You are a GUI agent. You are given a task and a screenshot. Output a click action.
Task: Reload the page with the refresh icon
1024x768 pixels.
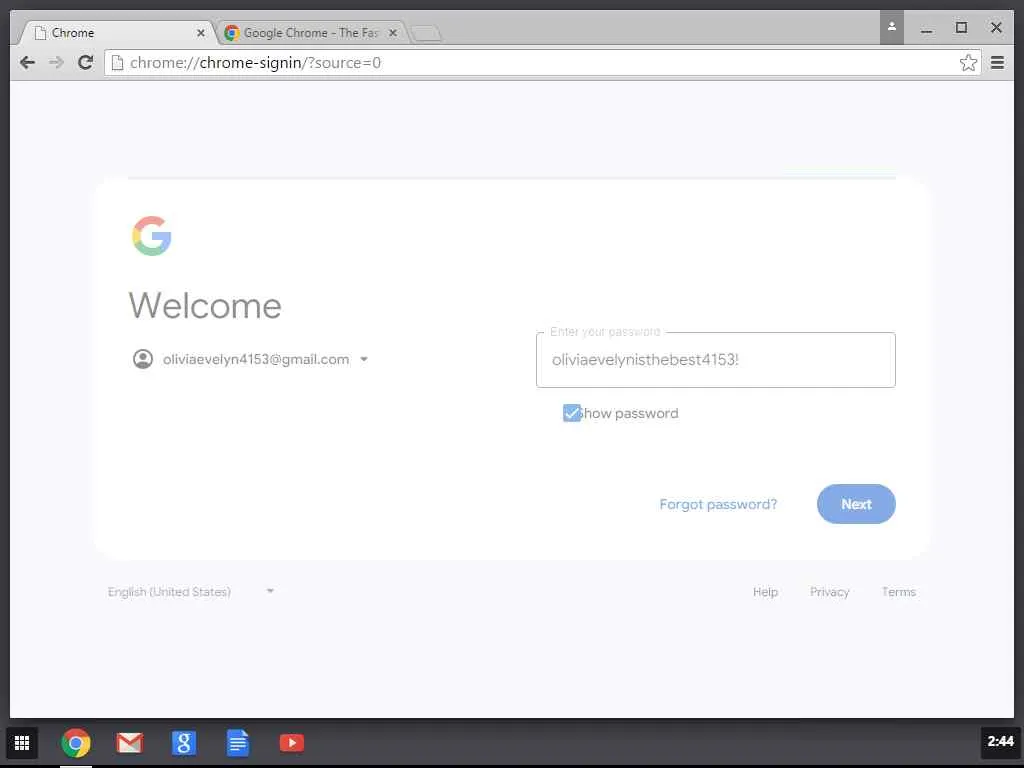[85, 63]
